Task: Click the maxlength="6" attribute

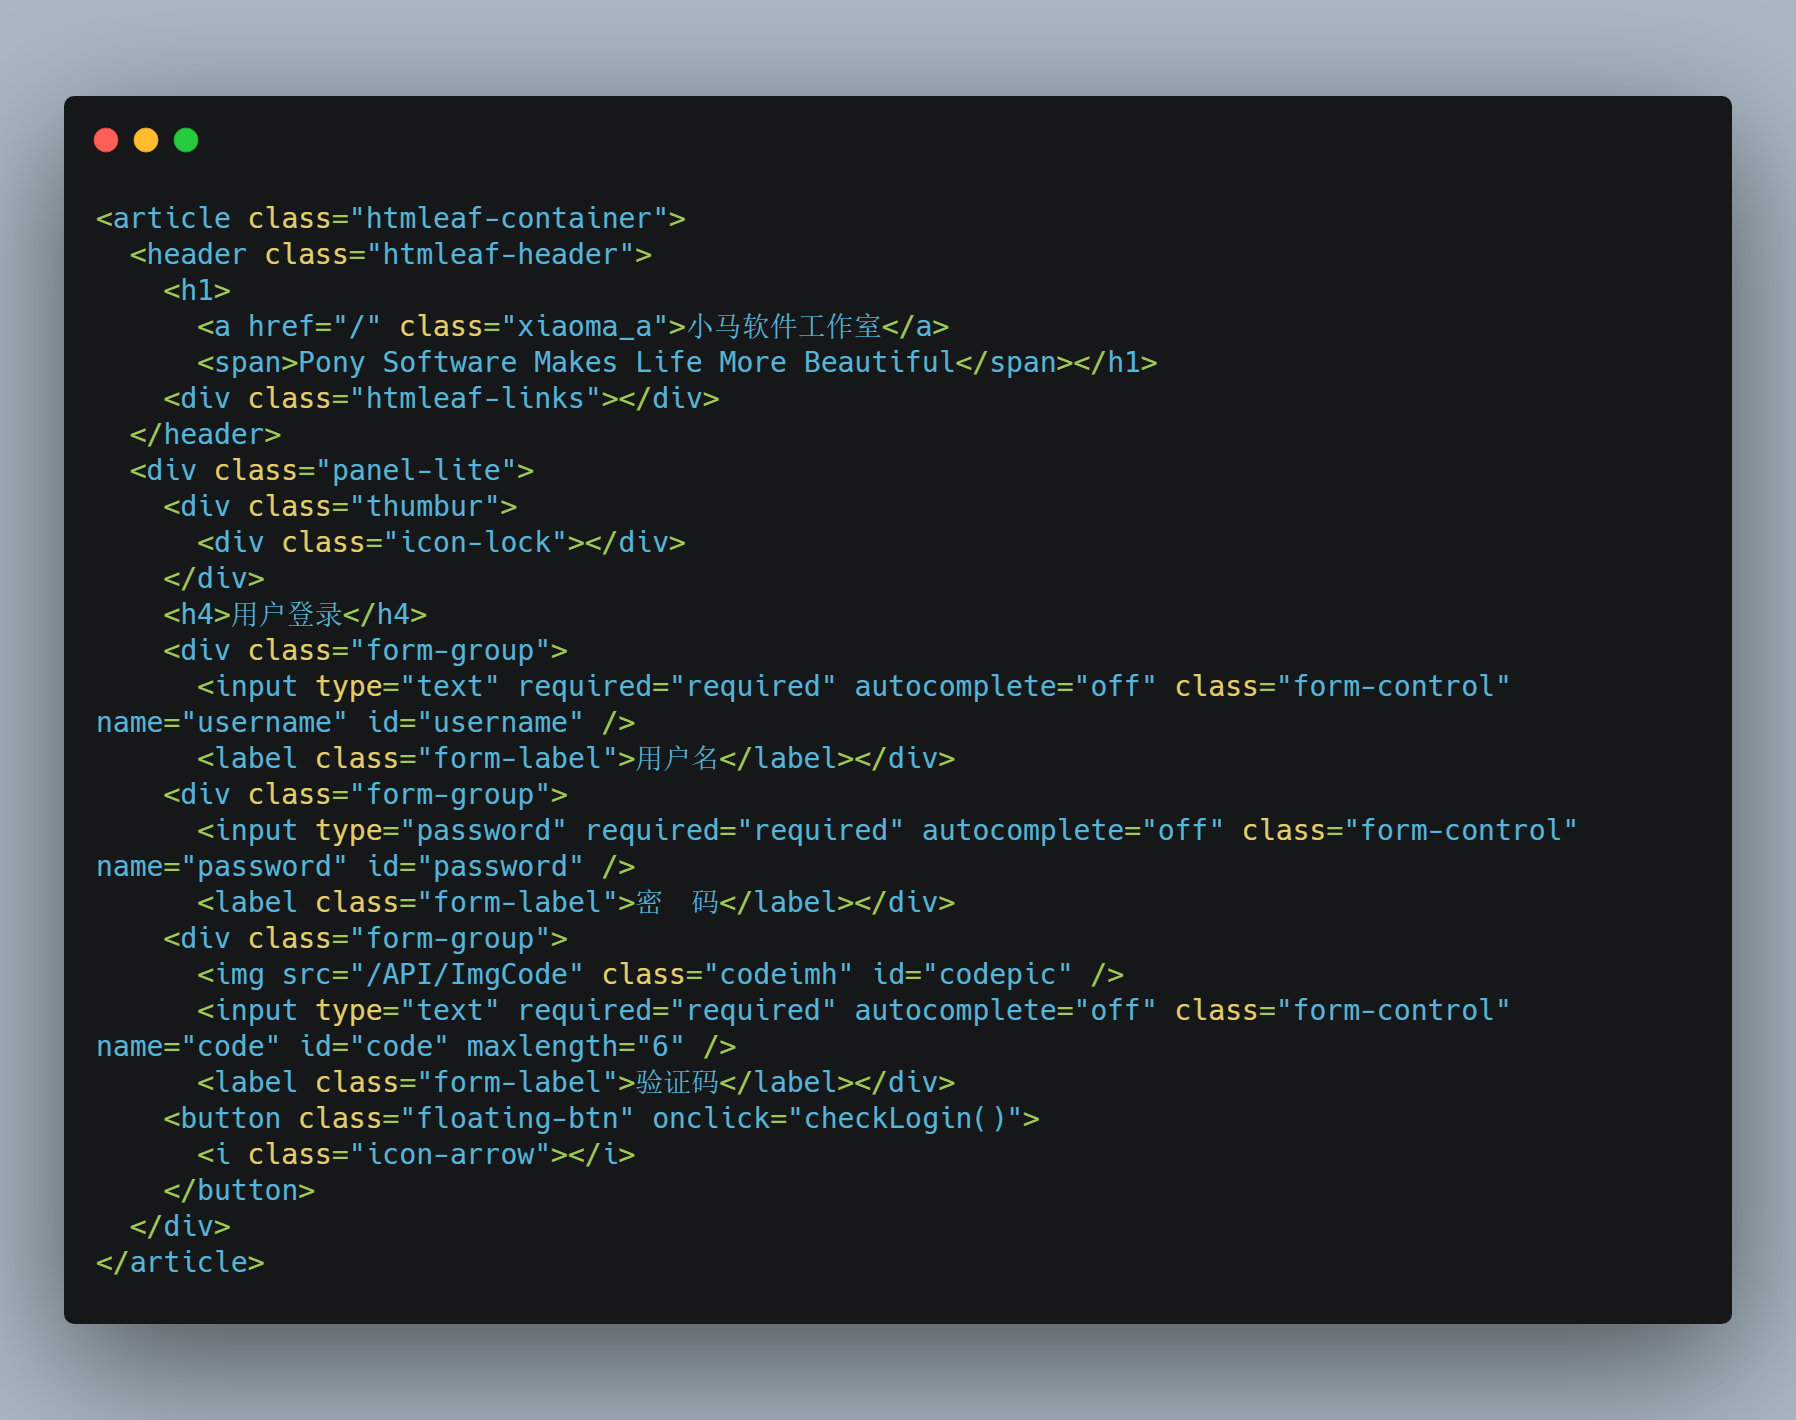Action: (576, 1046)
